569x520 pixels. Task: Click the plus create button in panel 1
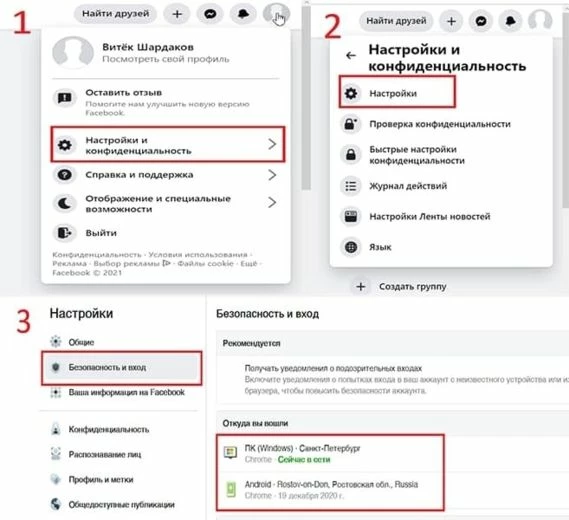(177, 14)
